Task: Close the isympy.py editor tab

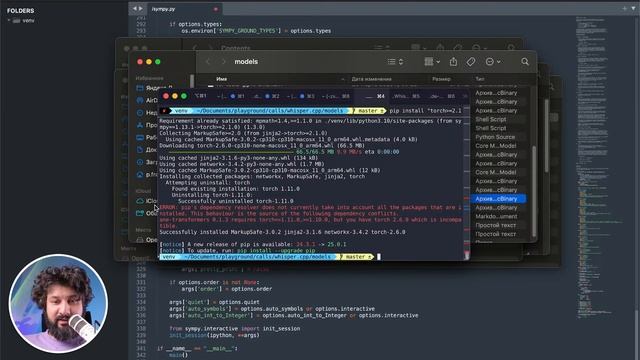Action: (x=216, y=9)
